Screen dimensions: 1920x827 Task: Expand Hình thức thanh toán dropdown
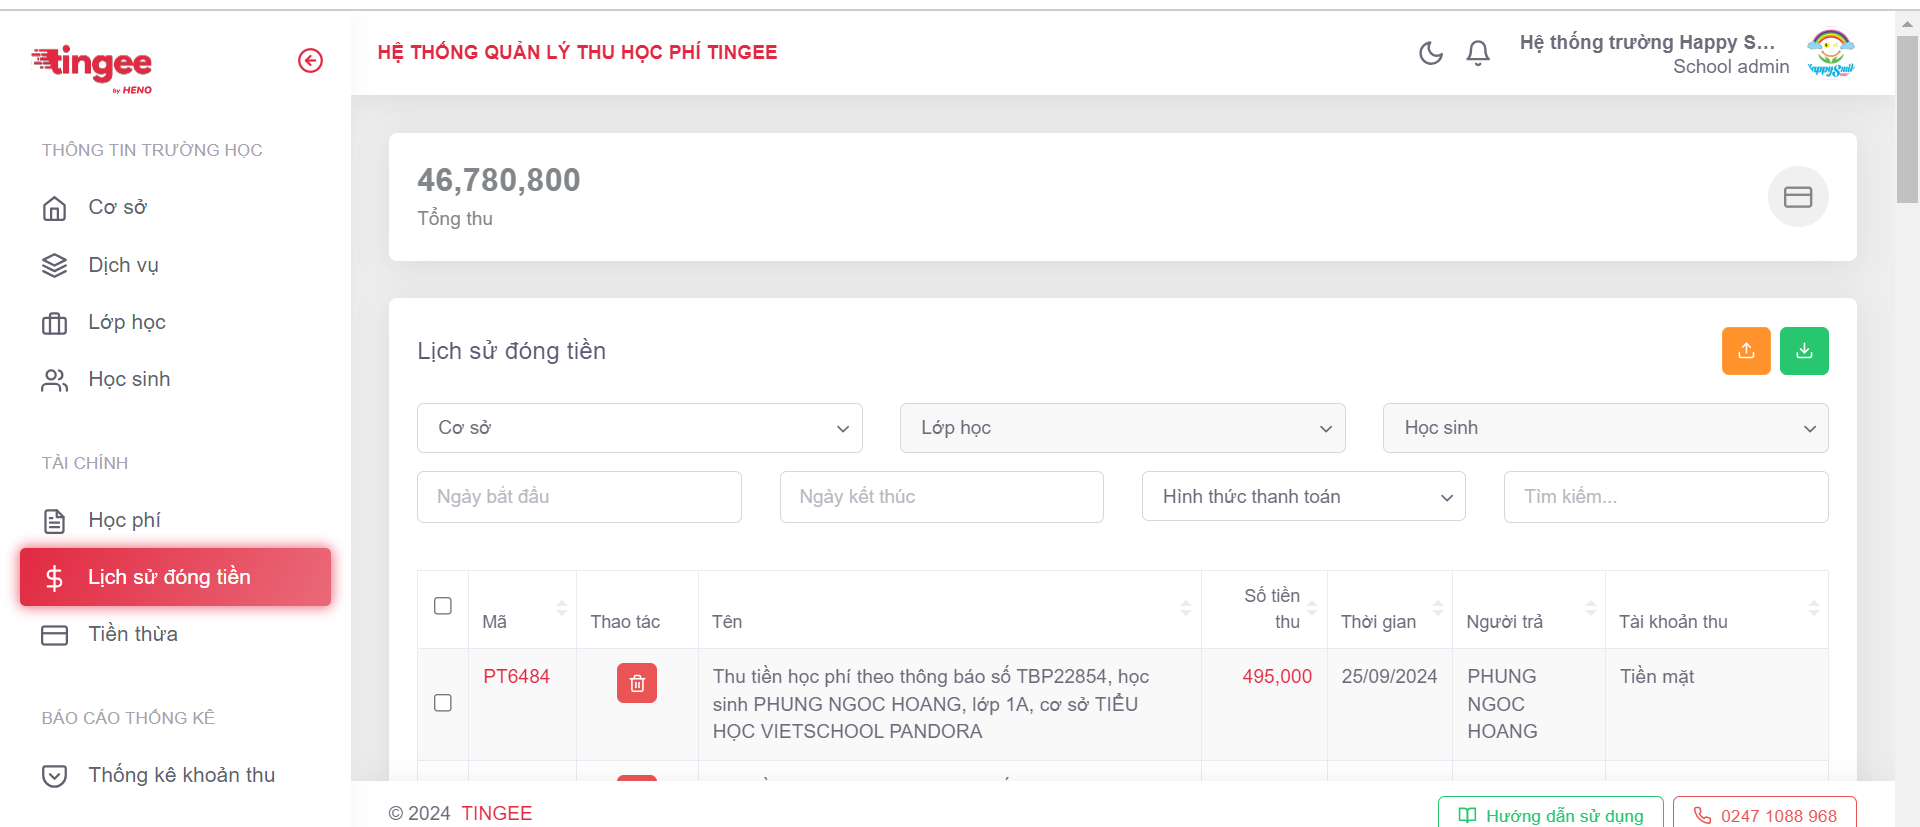(1303, 497)
